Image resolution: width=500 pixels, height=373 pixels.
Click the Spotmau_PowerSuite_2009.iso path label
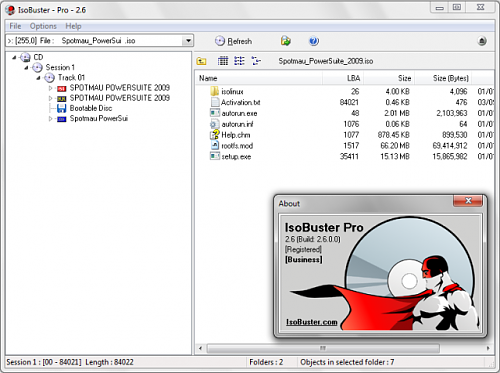pos(326,61)
